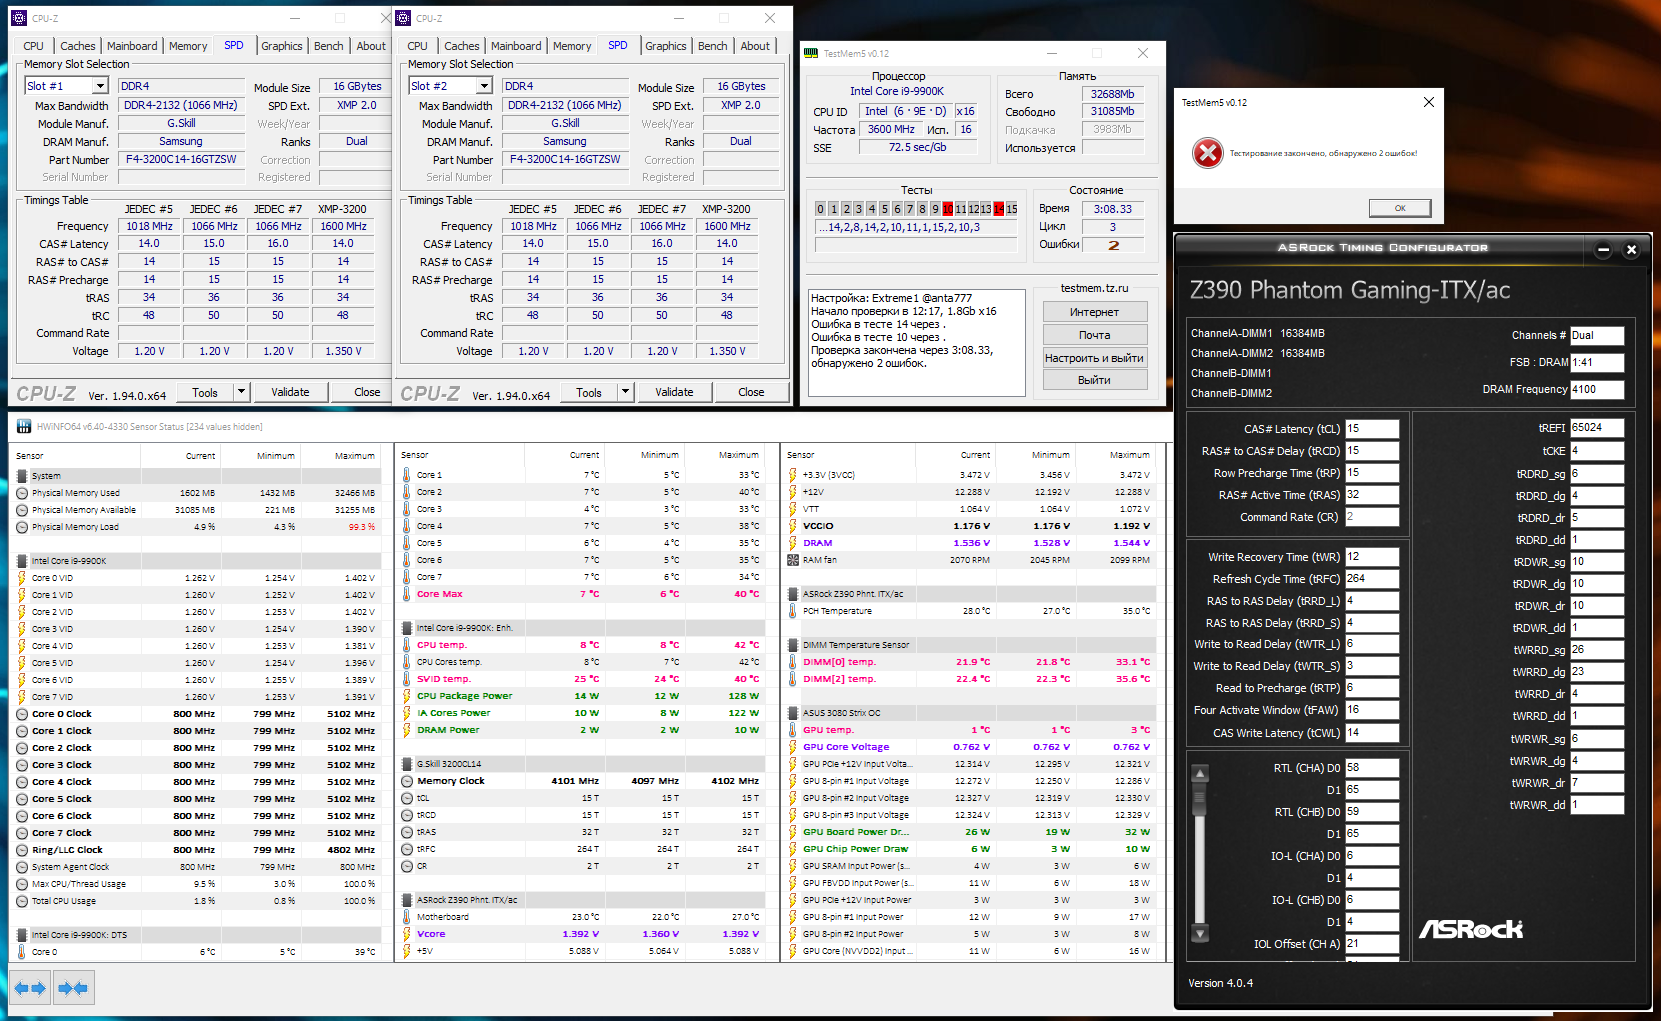Expand Tools dropdown arrow in left CPU-Z
This screenshot has width=1661, height=1021.
coord(241,392)
